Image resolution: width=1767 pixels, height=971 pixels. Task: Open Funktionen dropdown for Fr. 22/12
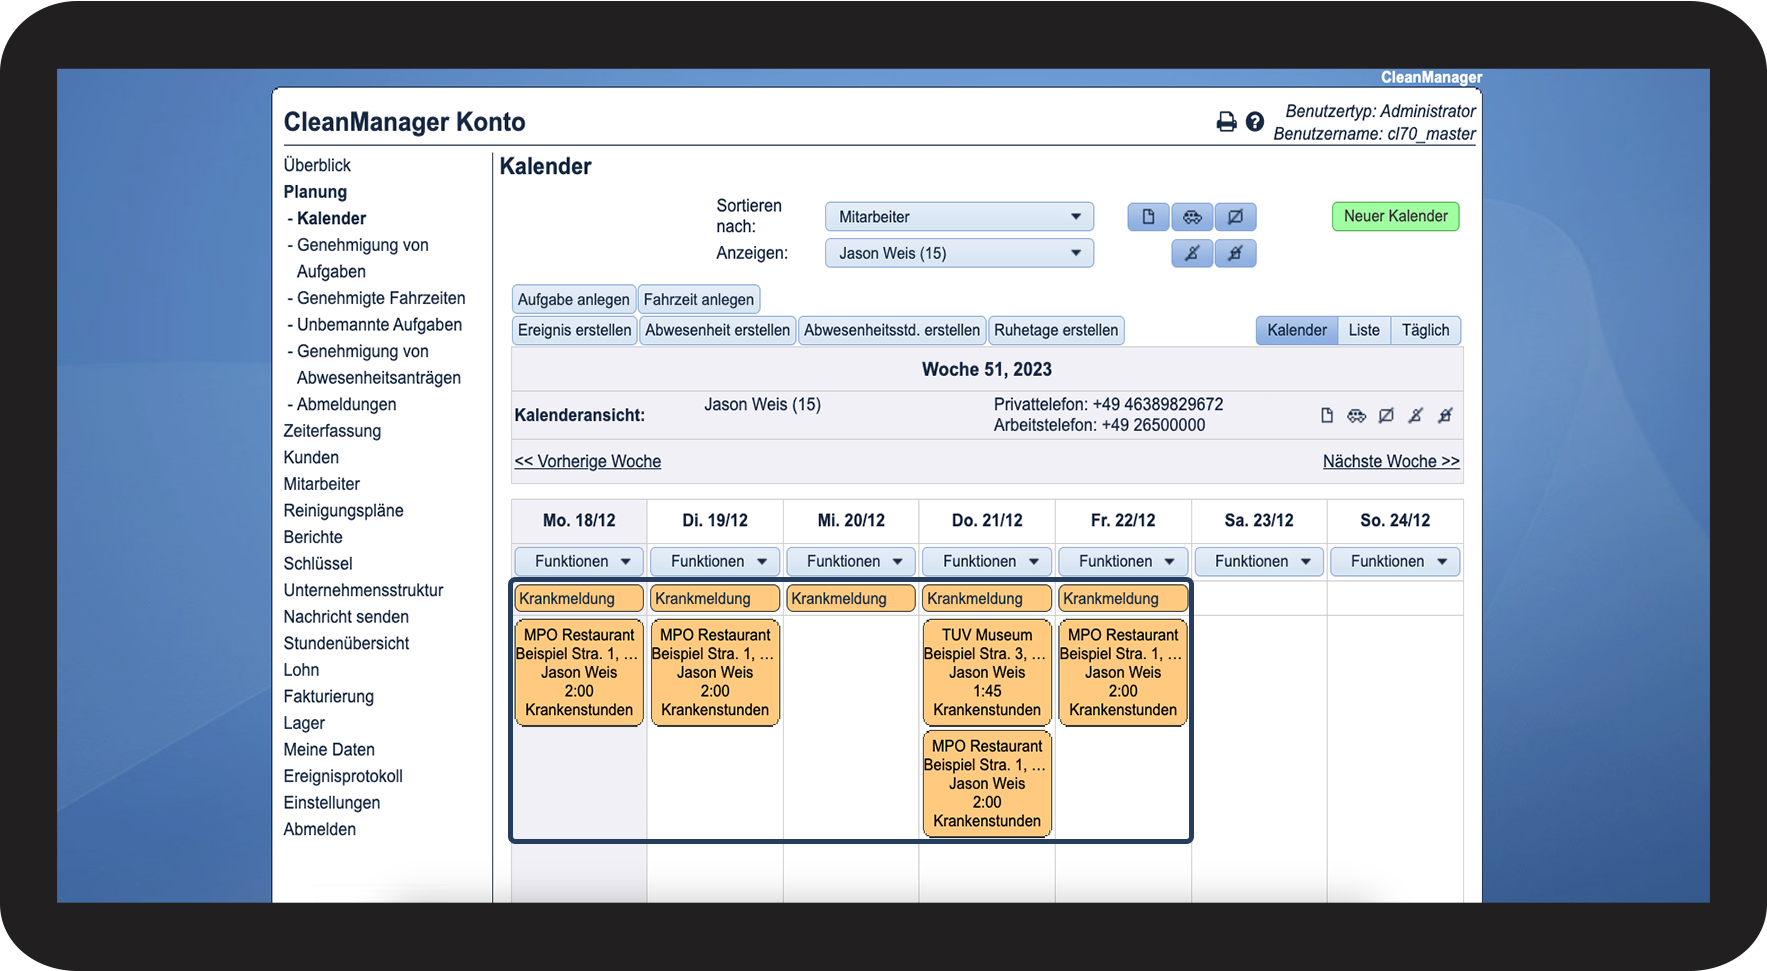(x=1123, y=561)
